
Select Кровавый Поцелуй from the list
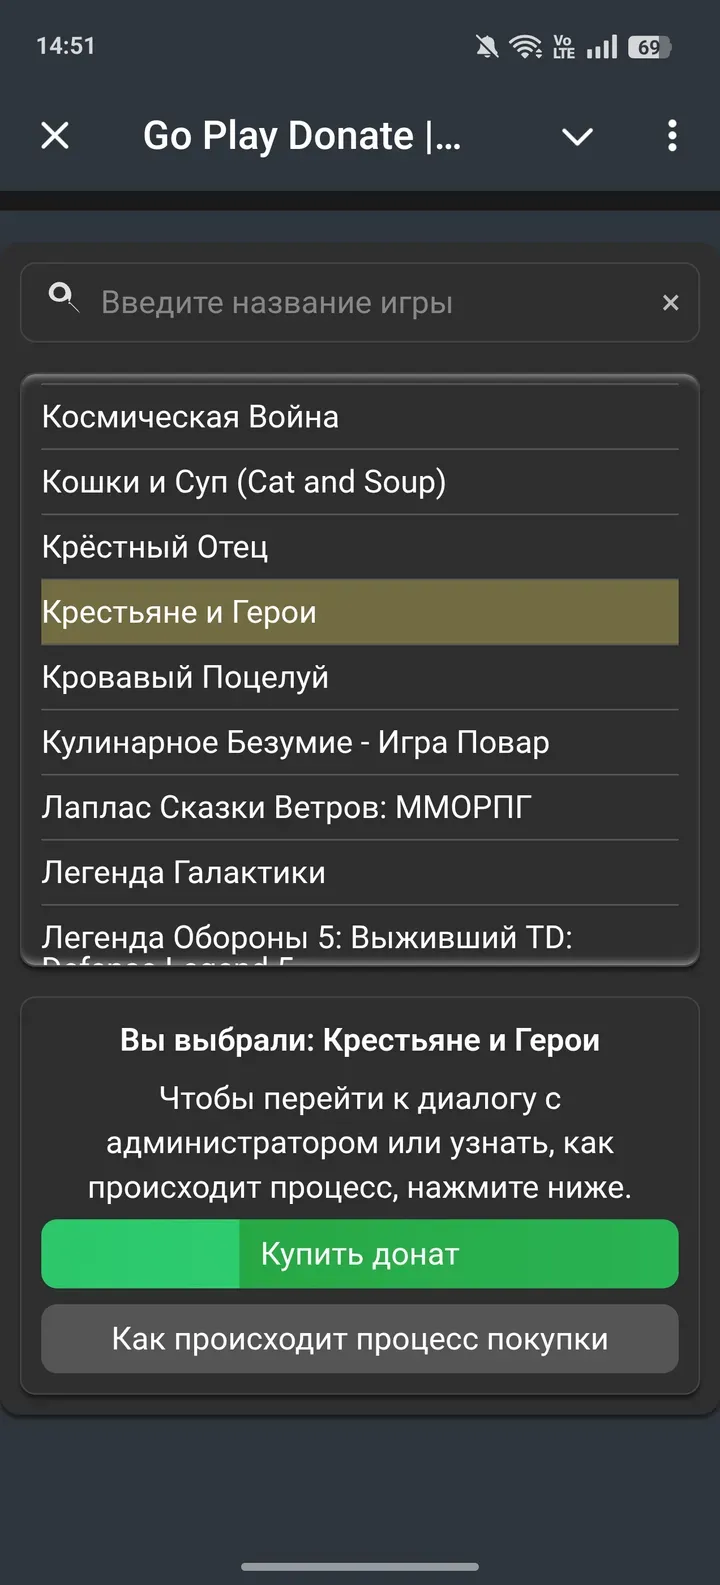click(186, 677)
